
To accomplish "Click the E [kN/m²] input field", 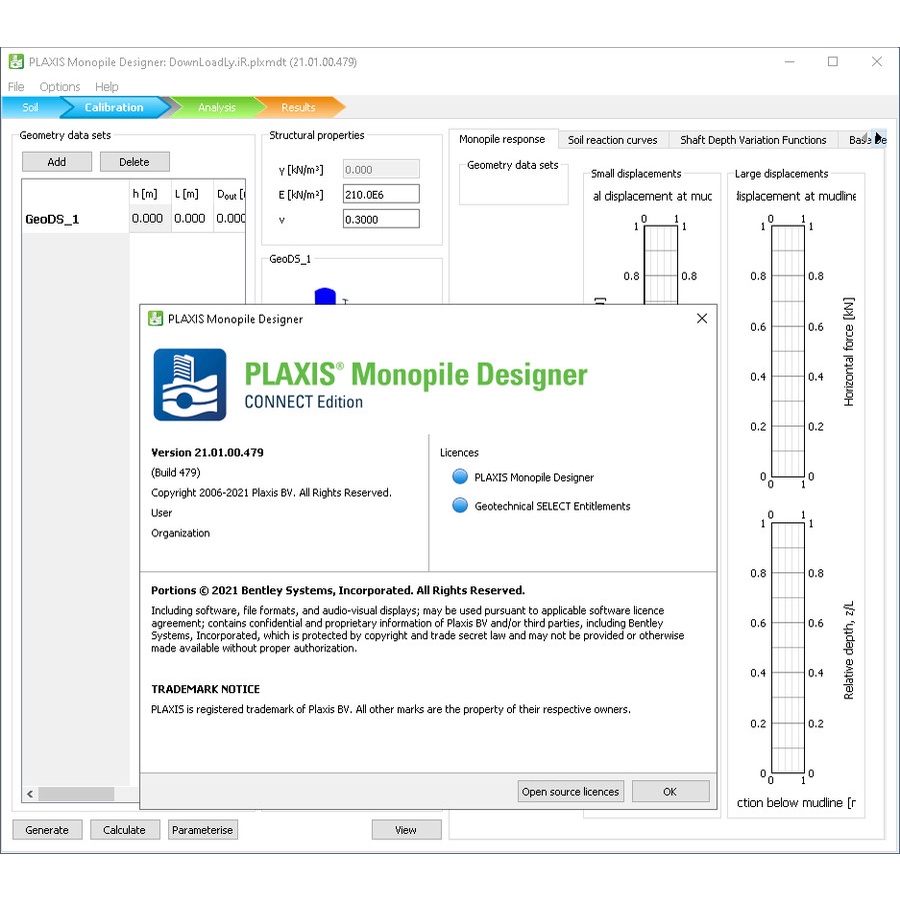I will 380,194.
